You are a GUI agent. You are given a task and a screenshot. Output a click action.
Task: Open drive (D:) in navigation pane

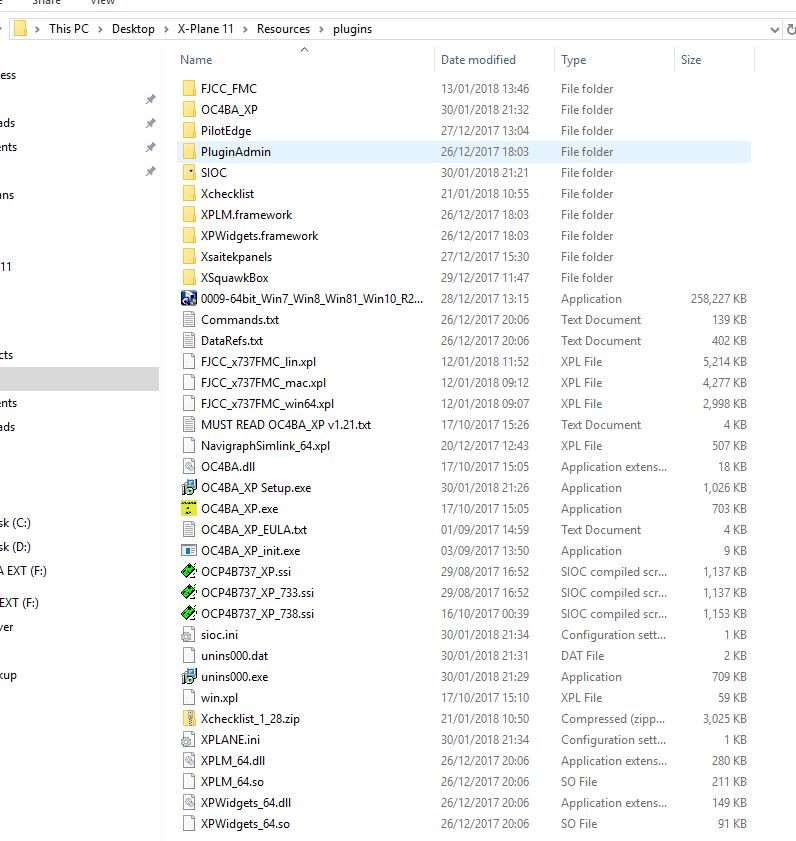click(15, 547)
